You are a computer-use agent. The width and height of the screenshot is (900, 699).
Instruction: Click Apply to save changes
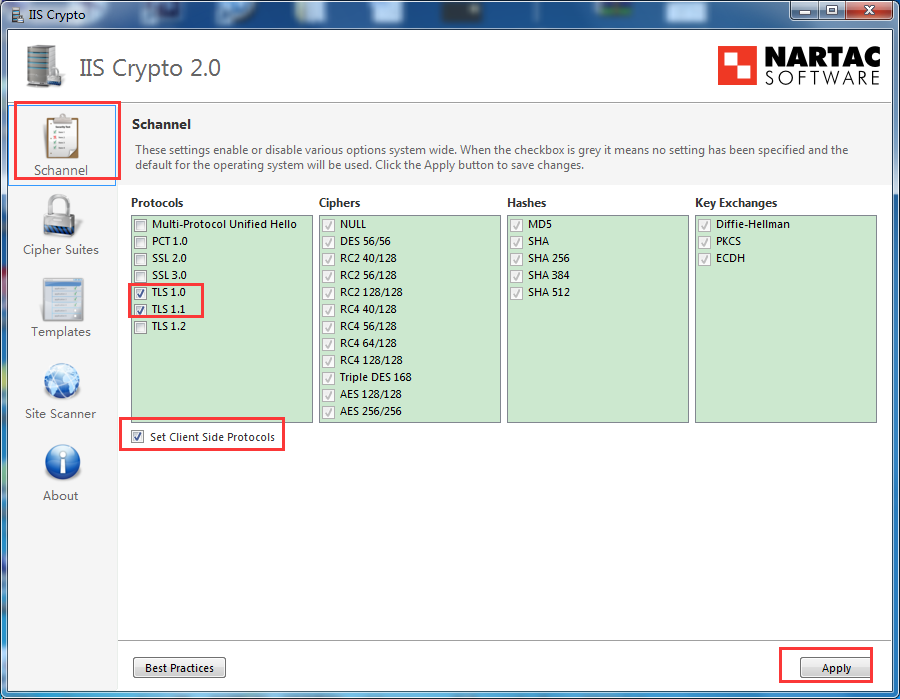pyautogui.click(x=836, y=667)
